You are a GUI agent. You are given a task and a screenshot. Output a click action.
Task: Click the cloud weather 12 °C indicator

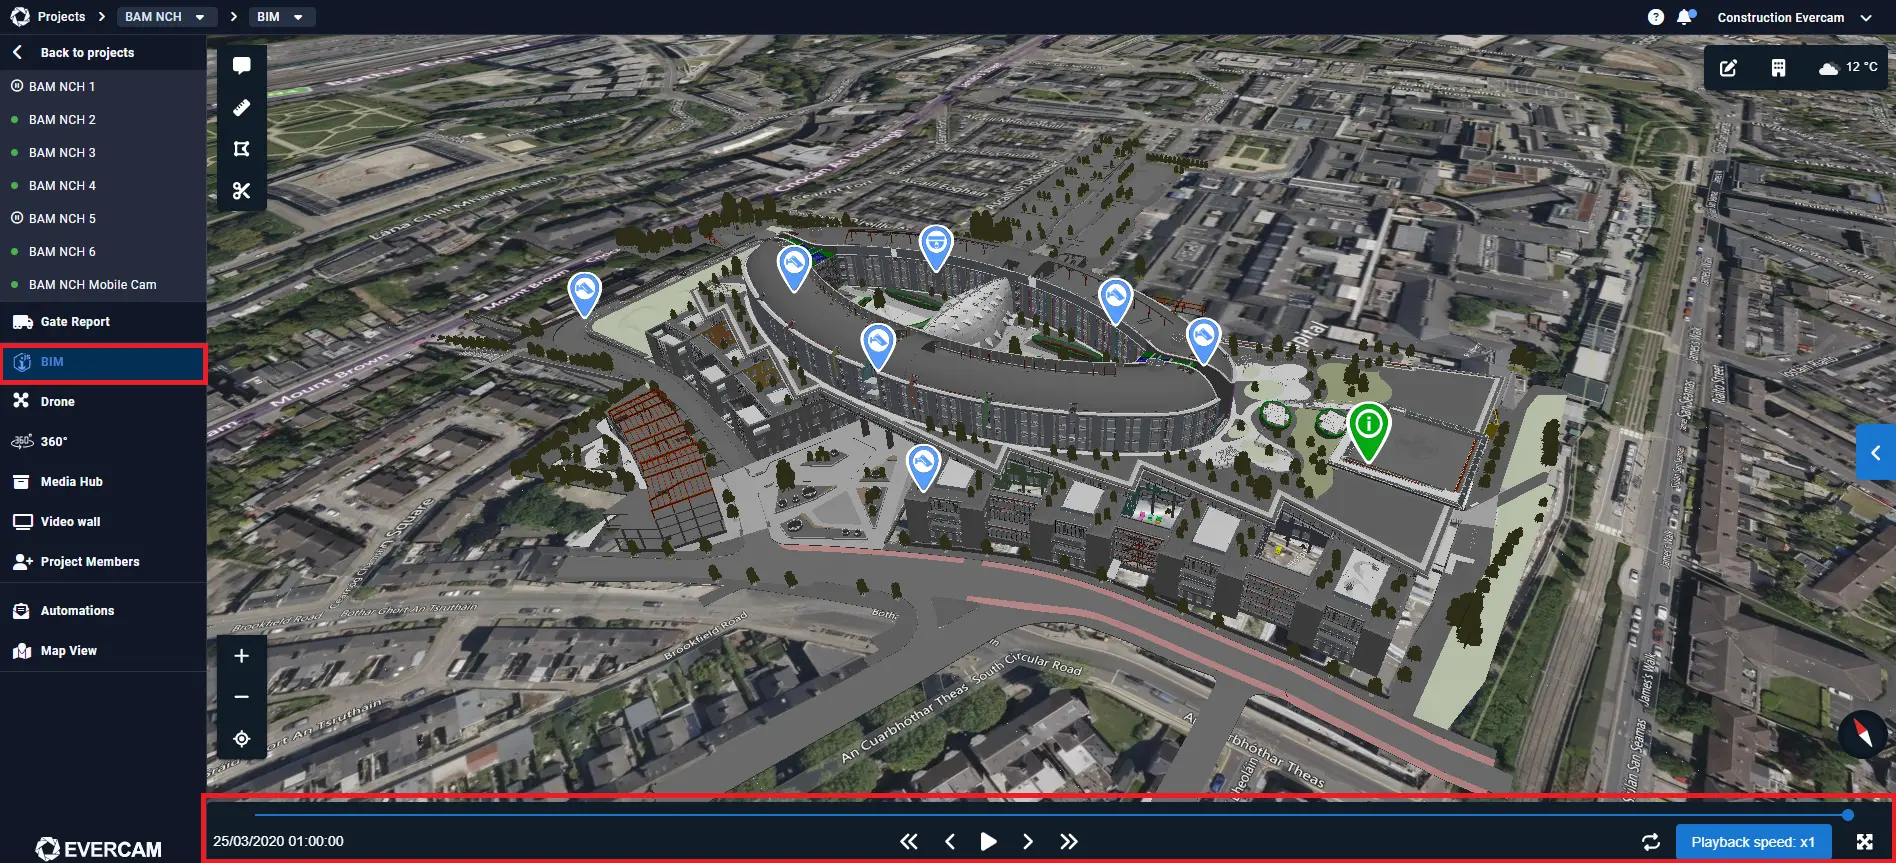1848,67
